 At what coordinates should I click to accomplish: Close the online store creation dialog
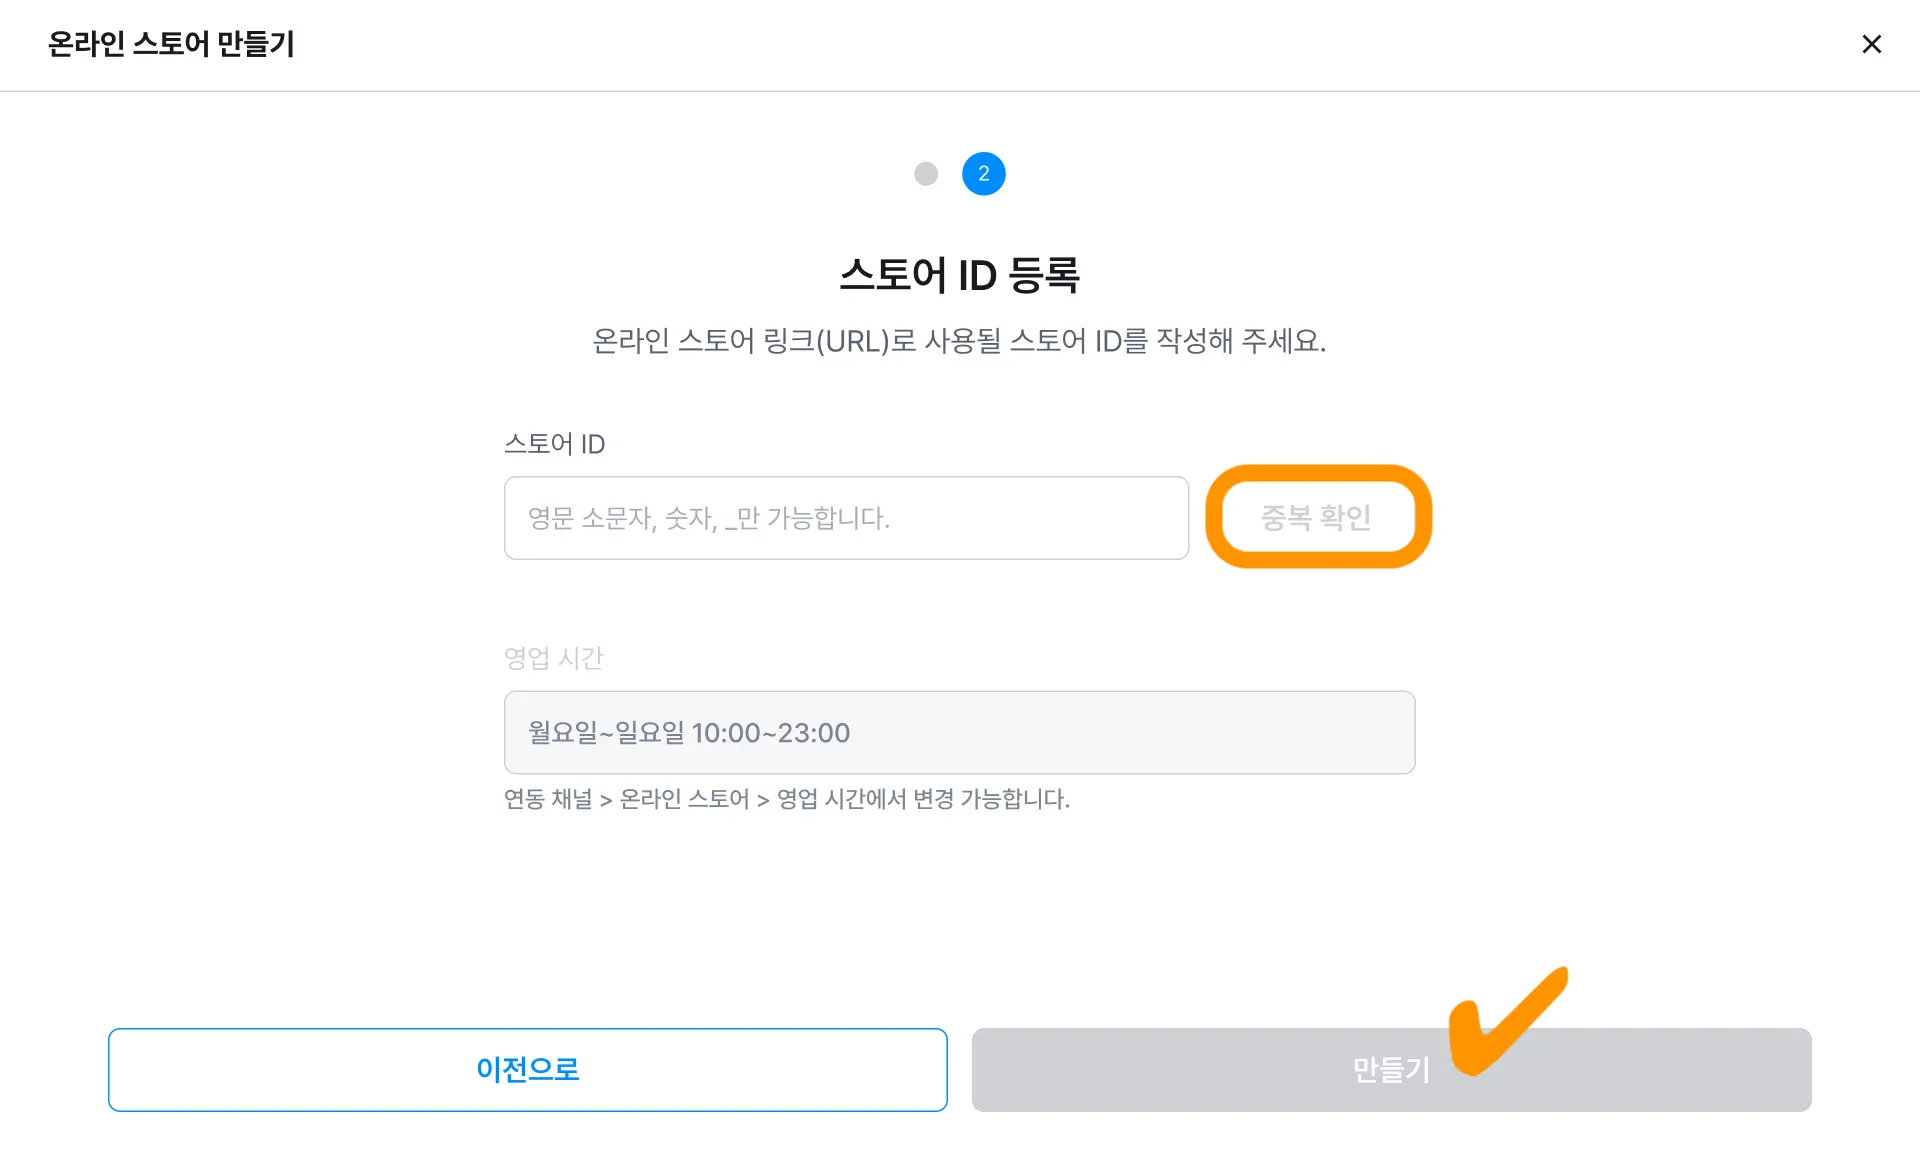(1871, 44)
